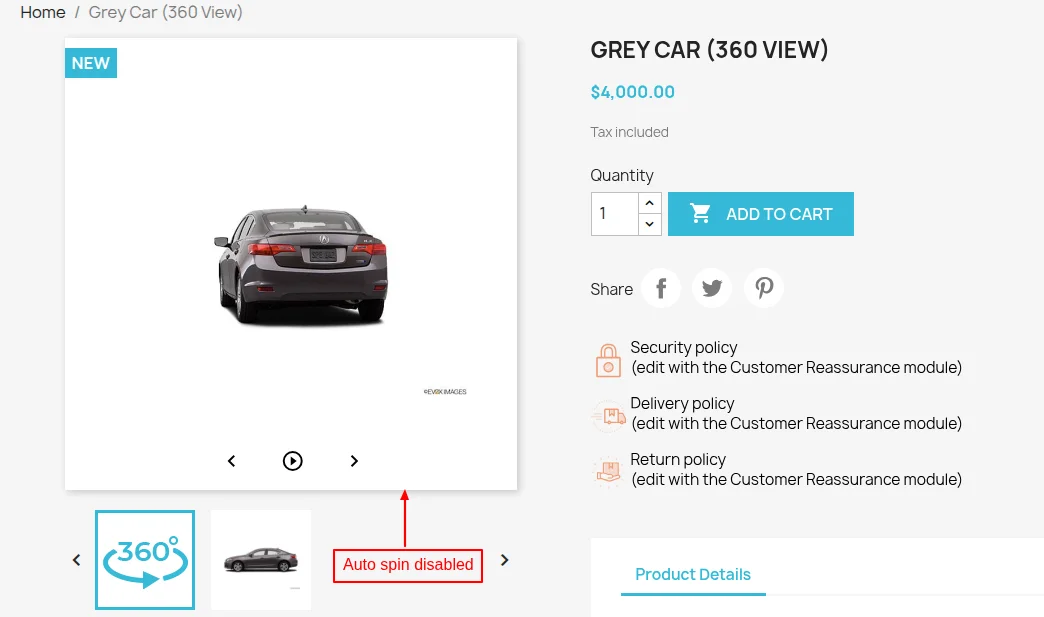Click the $4,000.00 price text
This screenshot has height=617, width=1044.
coord(633,92)
